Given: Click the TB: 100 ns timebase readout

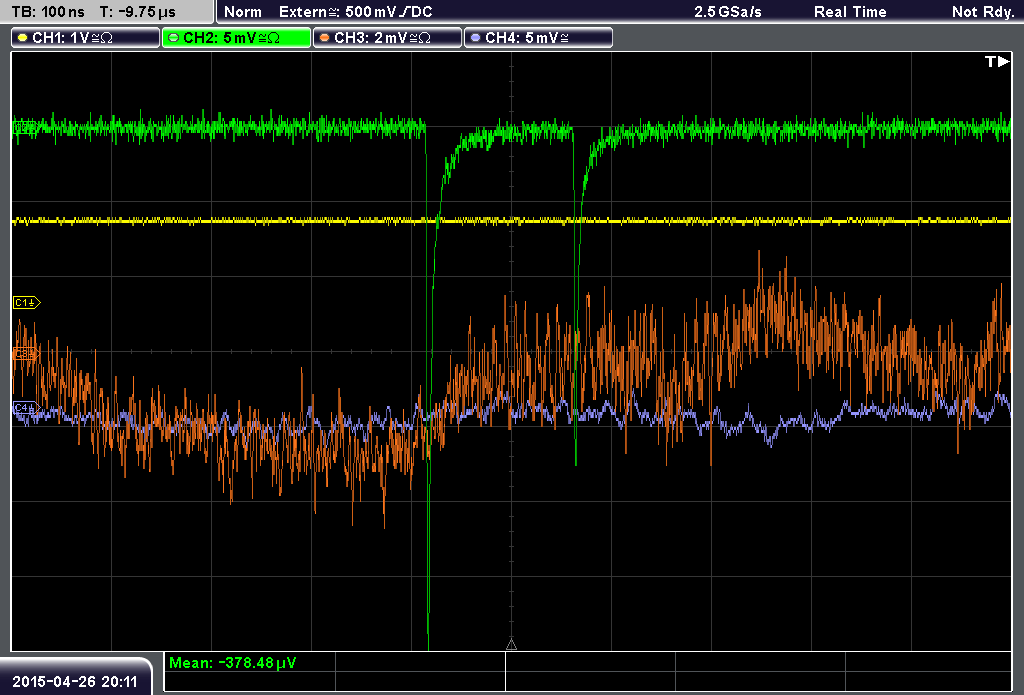Looking at the screenshot, I should pos(48,12).
